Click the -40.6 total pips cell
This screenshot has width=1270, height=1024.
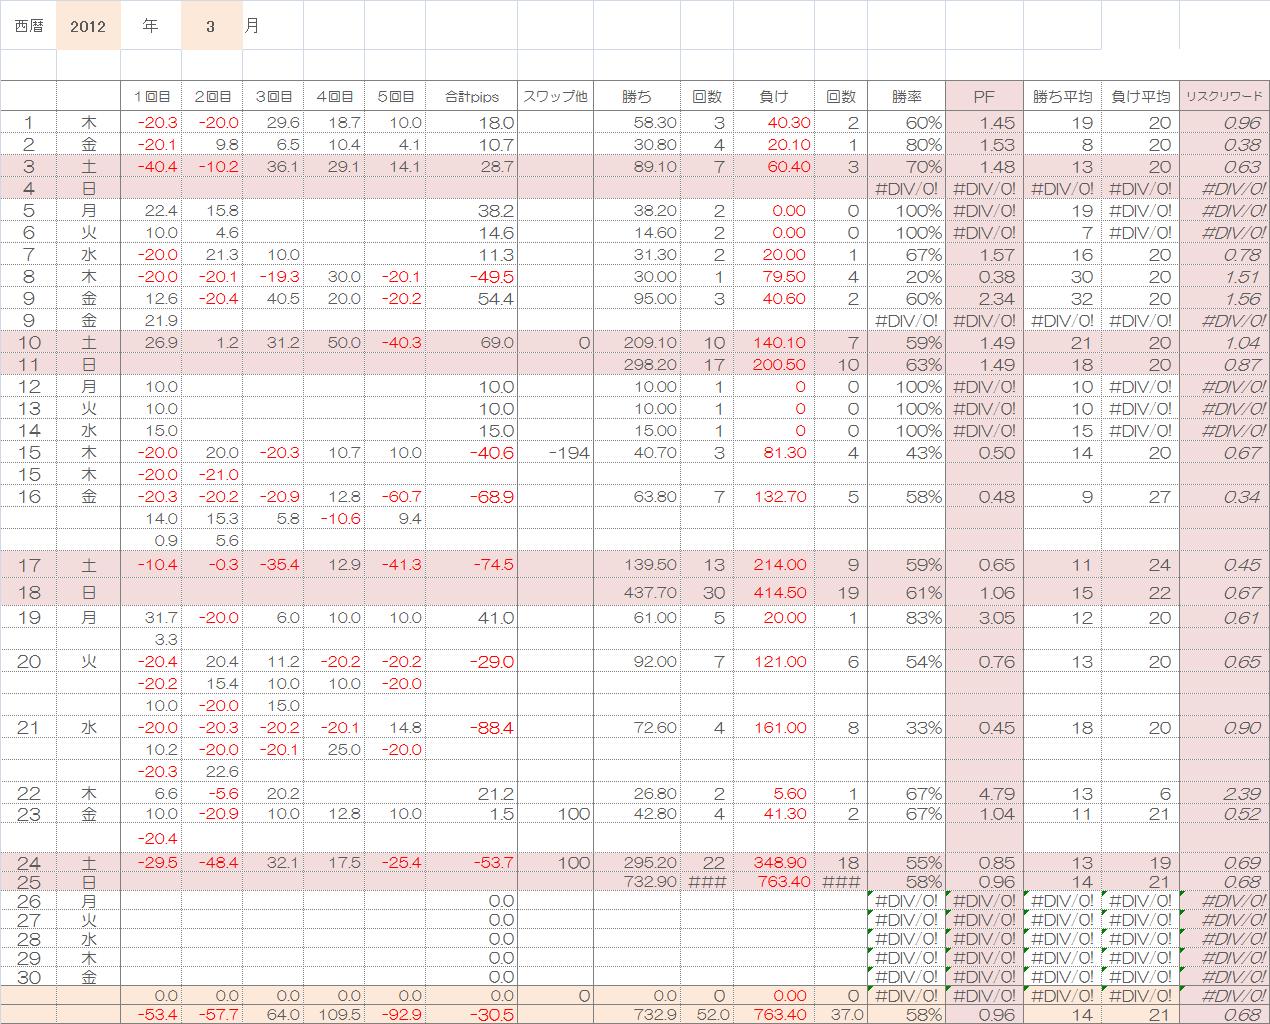pos(471,452)
